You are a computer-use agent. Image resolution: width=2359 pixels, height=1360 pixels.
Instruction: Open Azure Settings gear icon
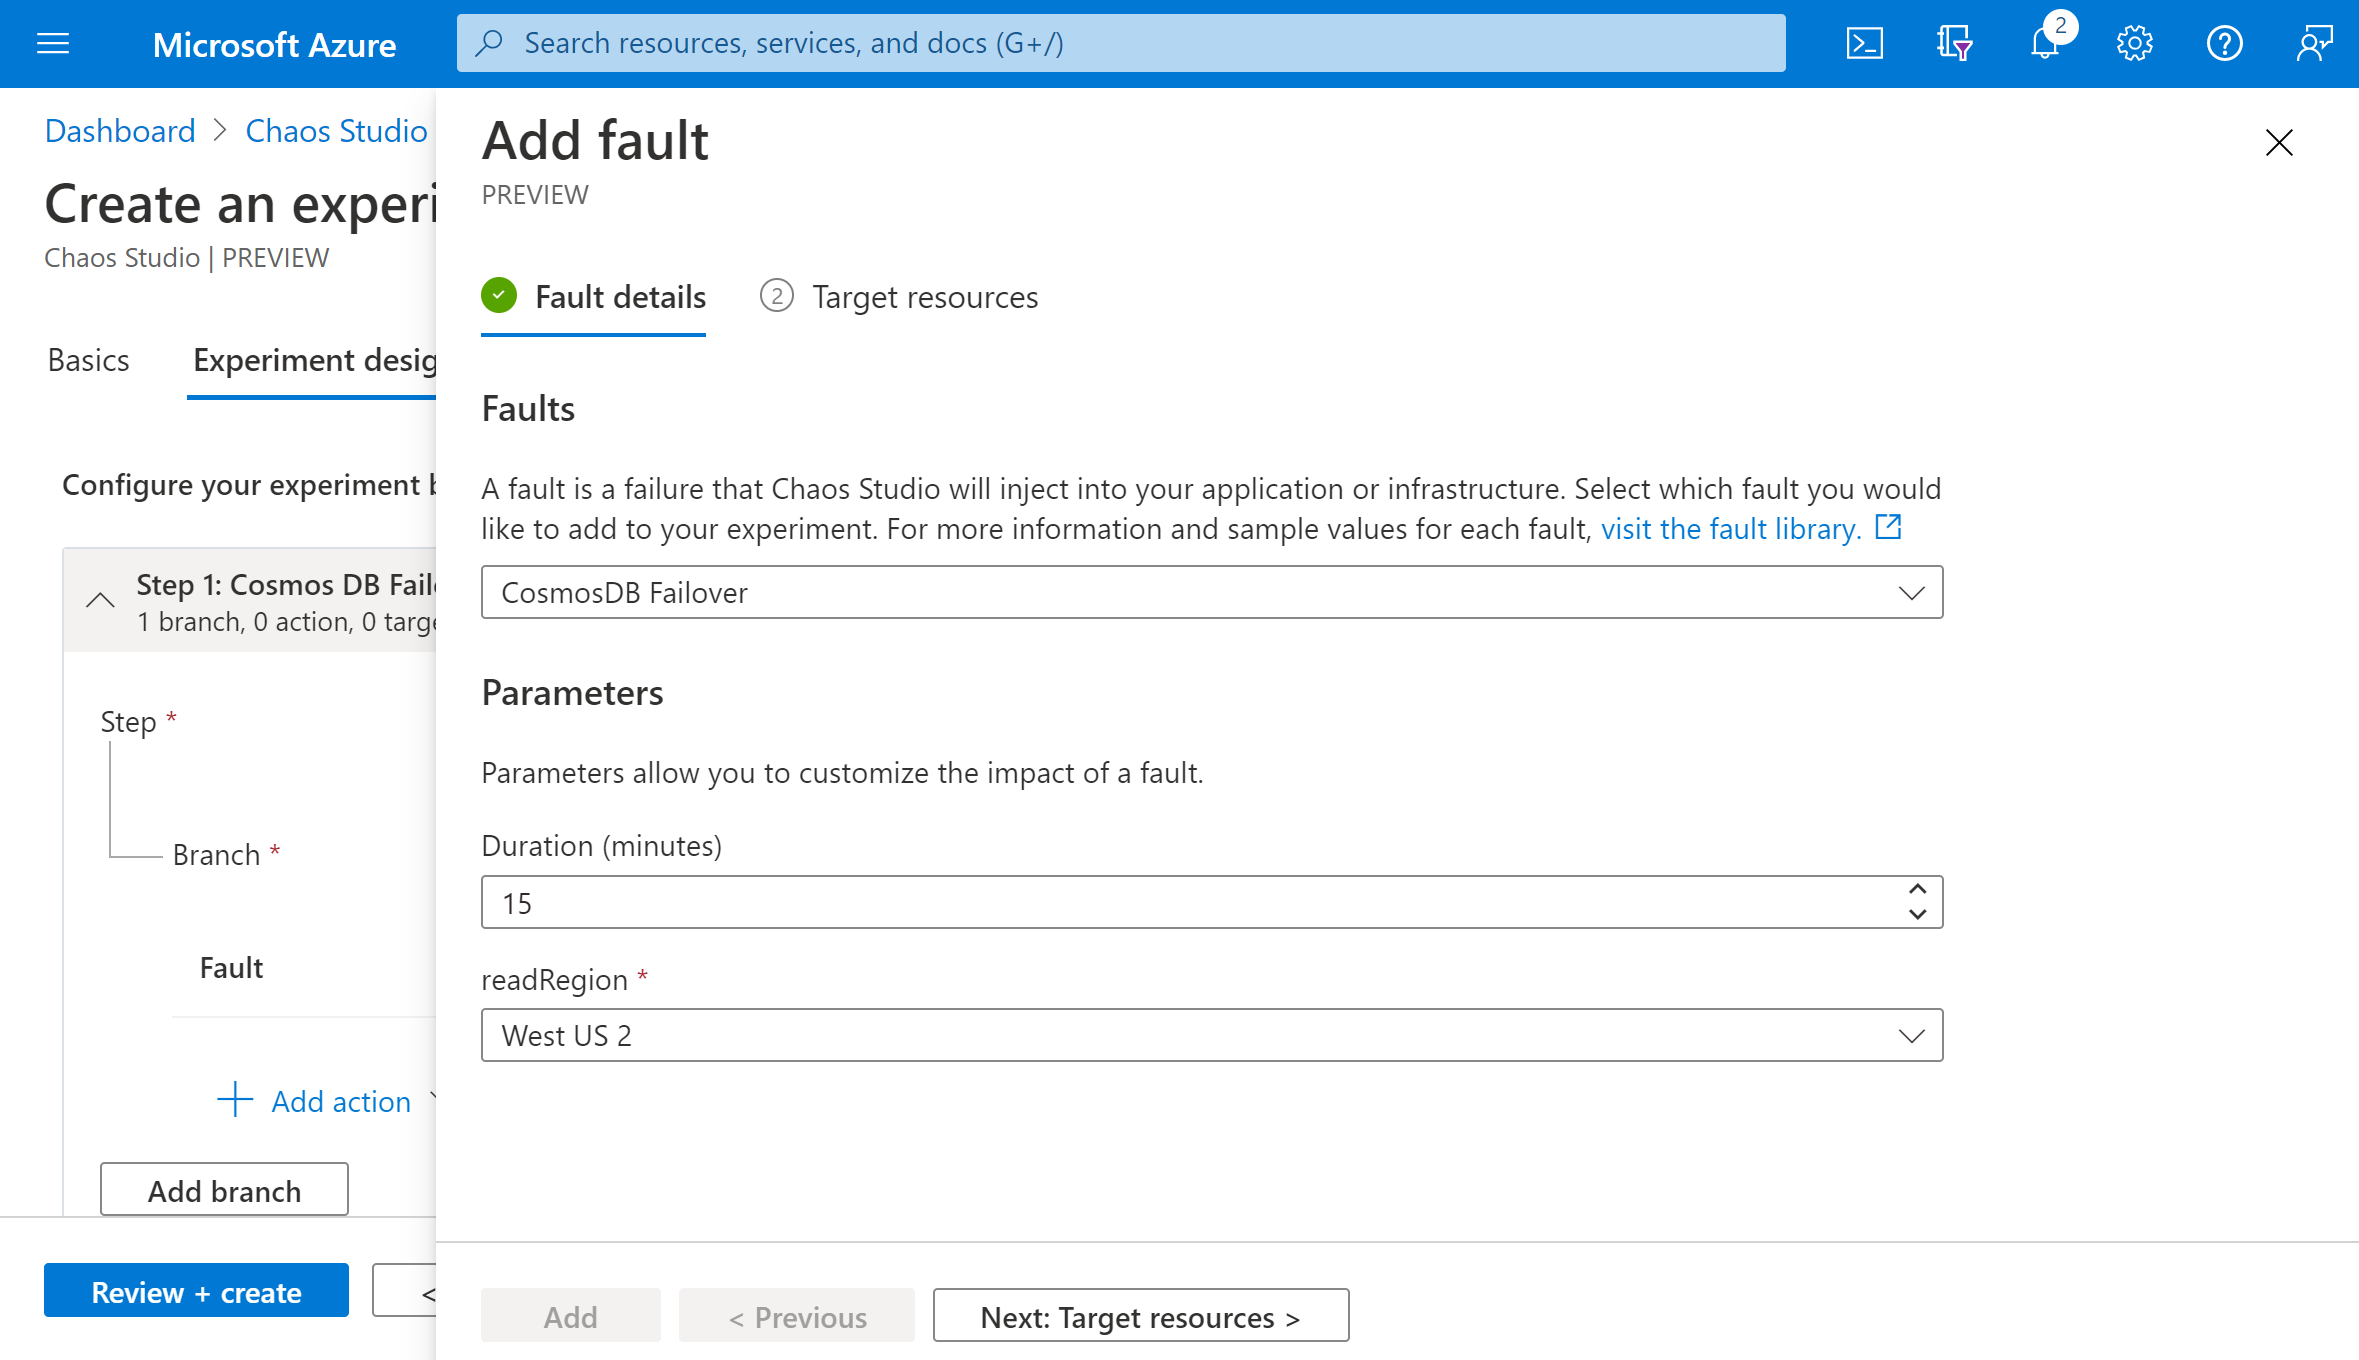2134,42
